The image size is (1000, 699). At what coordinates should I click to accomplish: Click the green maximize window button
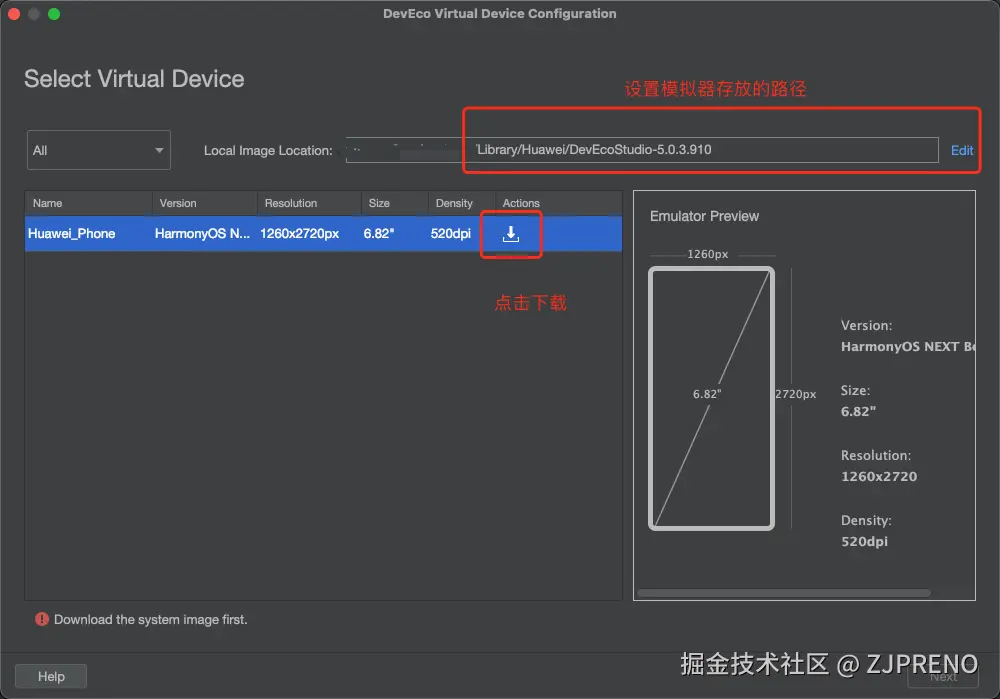(x=54, y=13)
